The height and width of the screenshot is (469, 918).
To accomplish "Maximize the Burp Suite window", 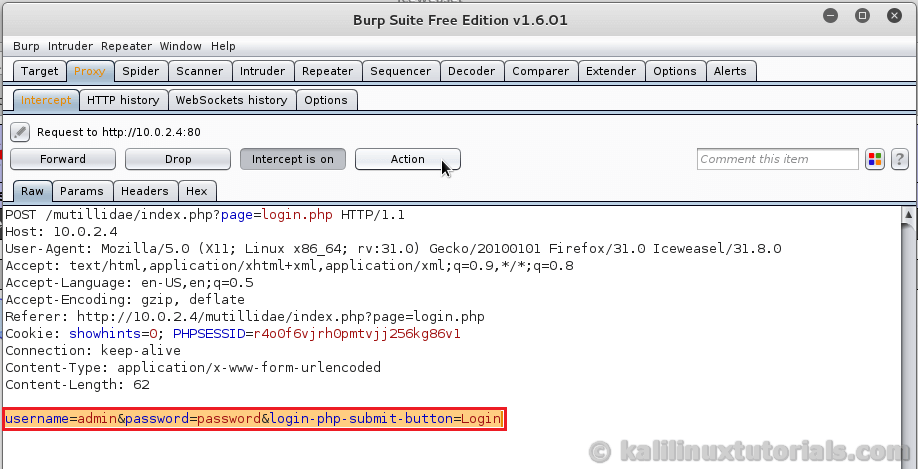I will (860, 16).
